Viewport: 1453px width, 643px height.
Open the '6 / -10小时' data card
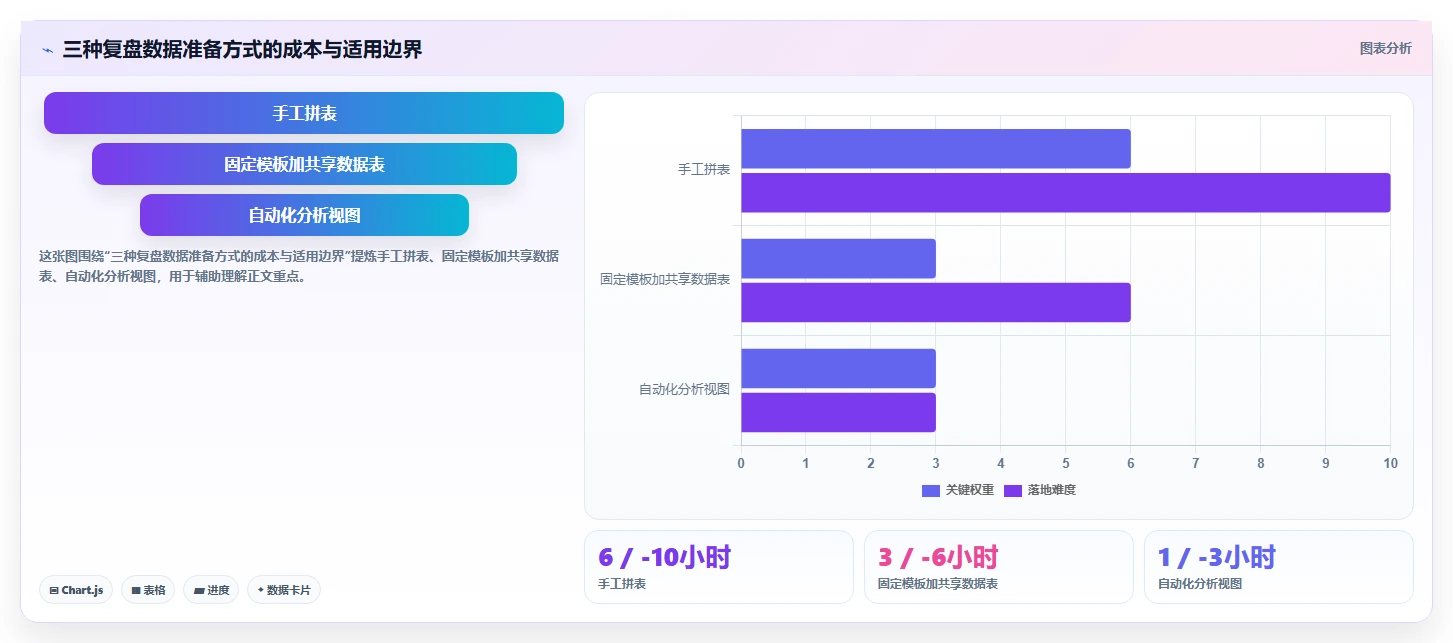click(719, 567)
